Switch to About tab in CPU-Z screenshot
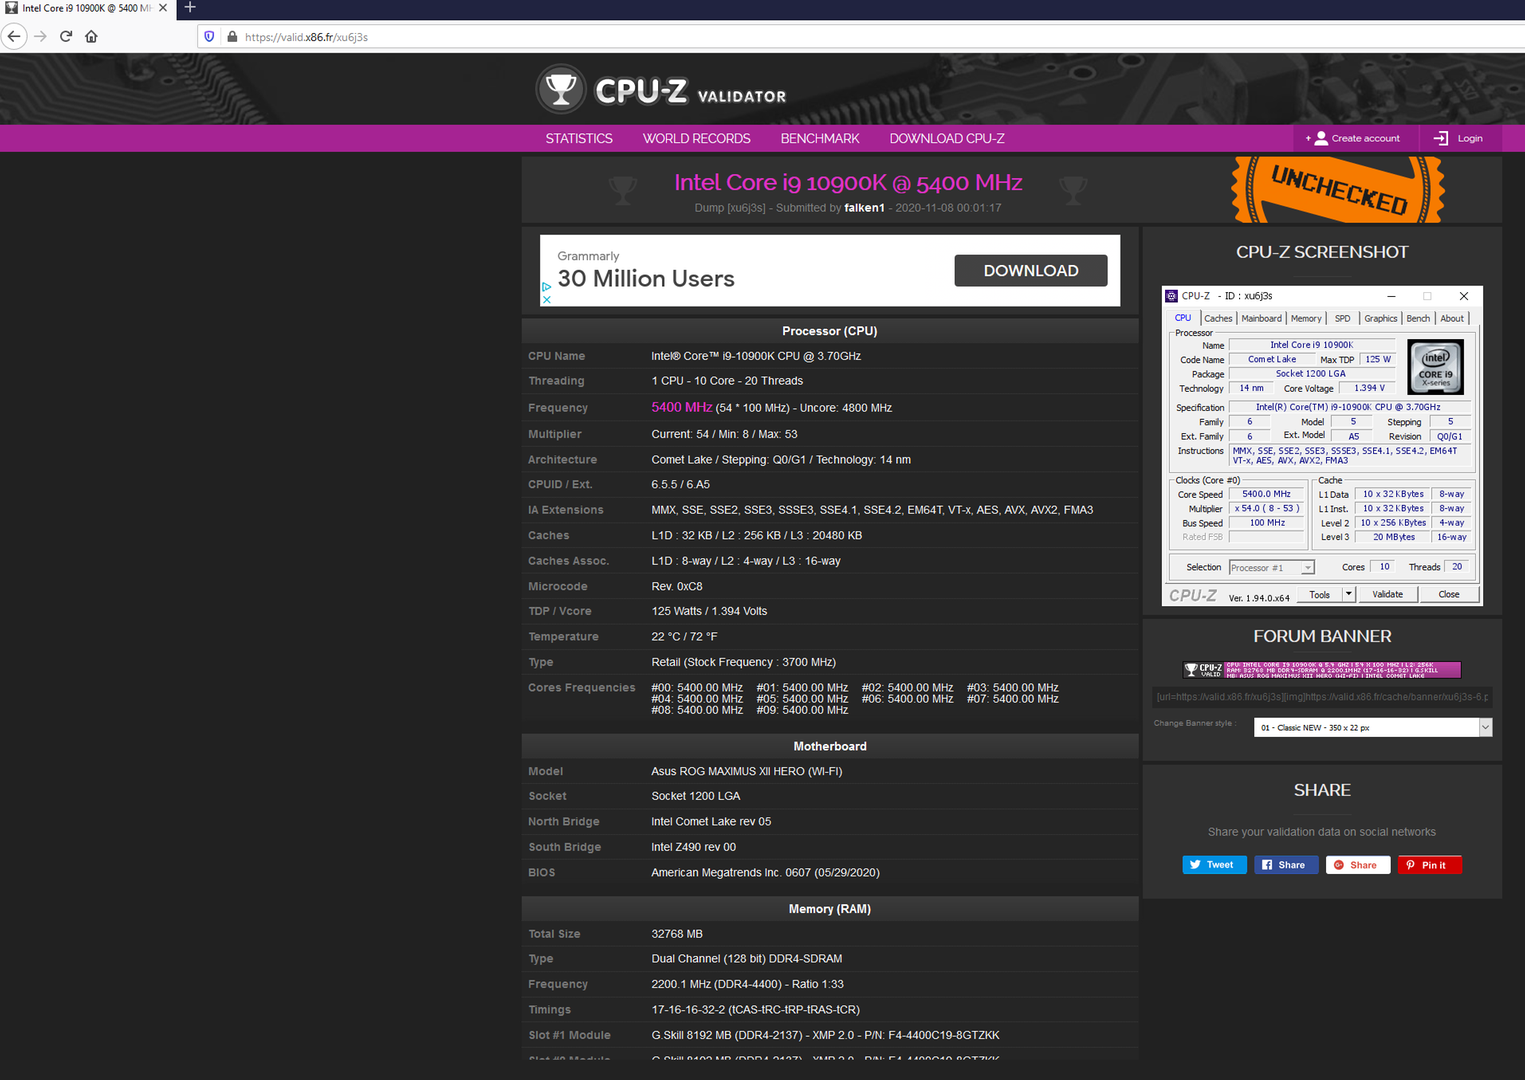Image resolution: width=1525 pixels, height=1080 pixels. click(1452, 319)
